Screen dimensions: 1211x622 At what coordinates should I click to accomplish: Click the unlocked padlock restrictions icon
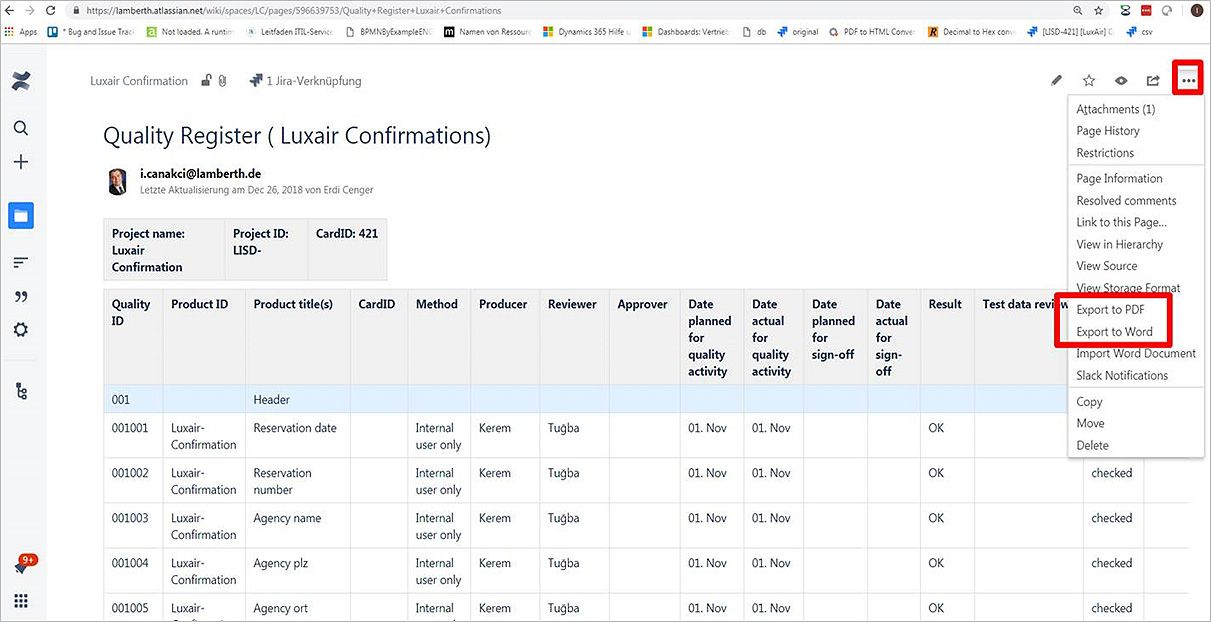(206, 81)
